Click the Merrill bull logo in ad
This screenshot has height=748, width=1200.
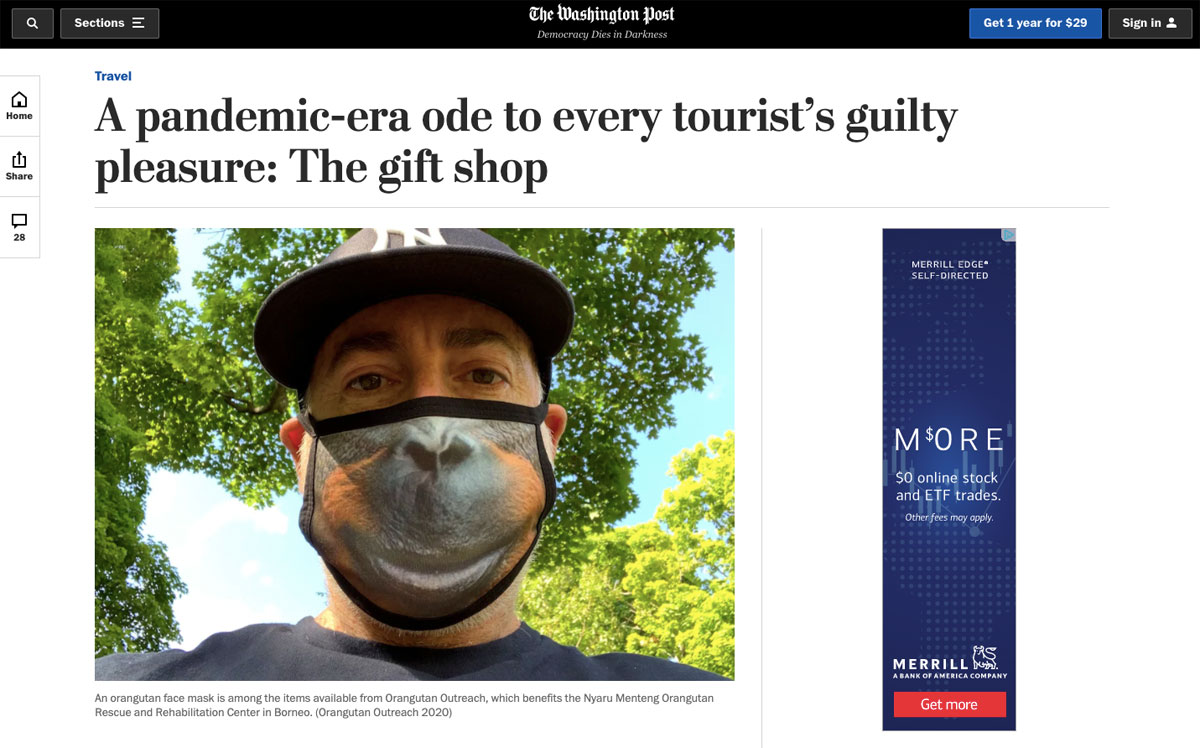tap(986, 658)
